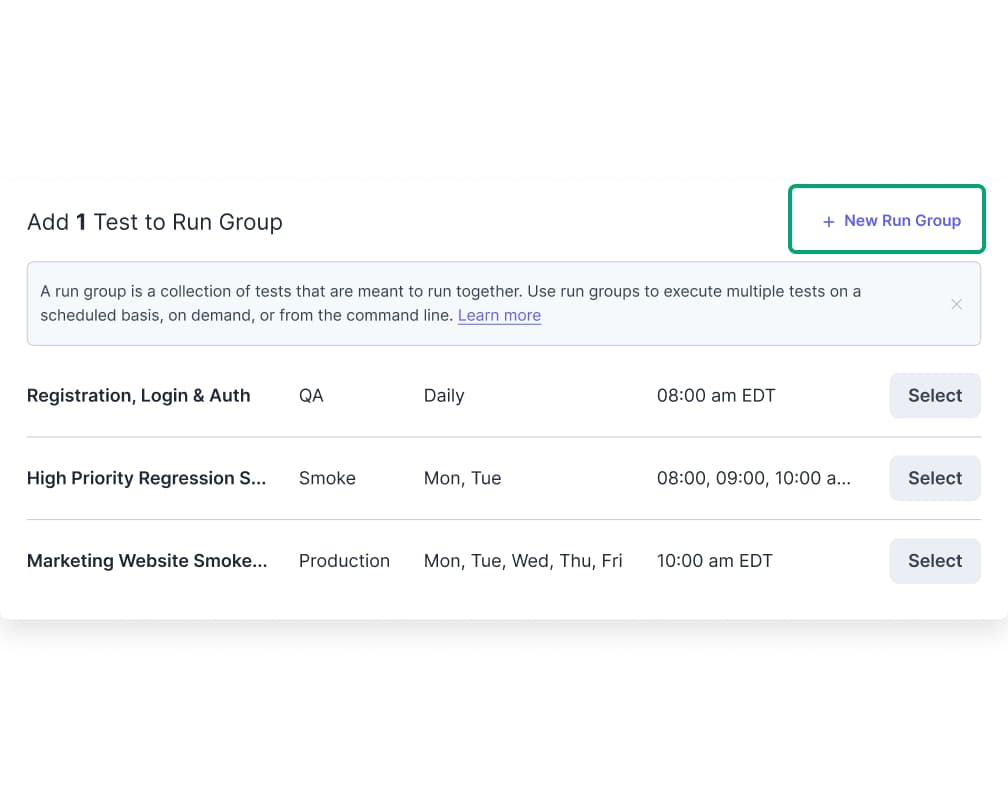Click the 08:00, 09:00, 10:00 a... times

[x=753, y=478]
